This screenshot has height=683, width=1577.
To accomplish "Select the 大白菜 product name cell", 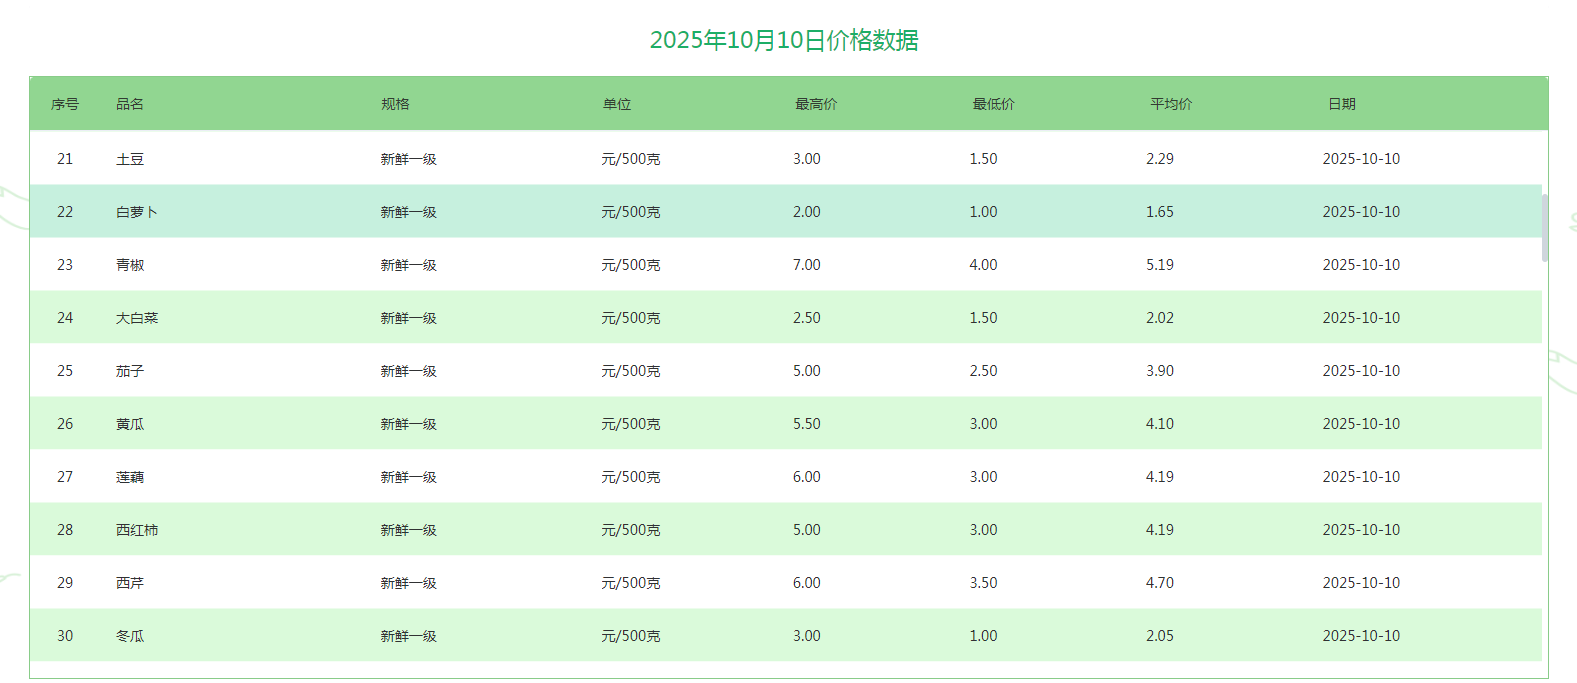I will (x=137, y=318).
